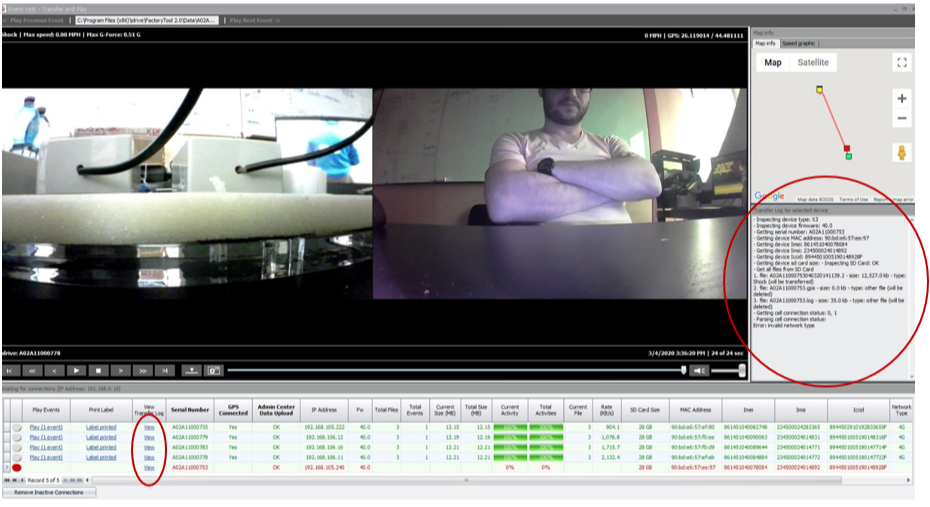The image size is (930, 507).
Task: Click gray status indicator for A02A11000779
Action: click(17, 437)
